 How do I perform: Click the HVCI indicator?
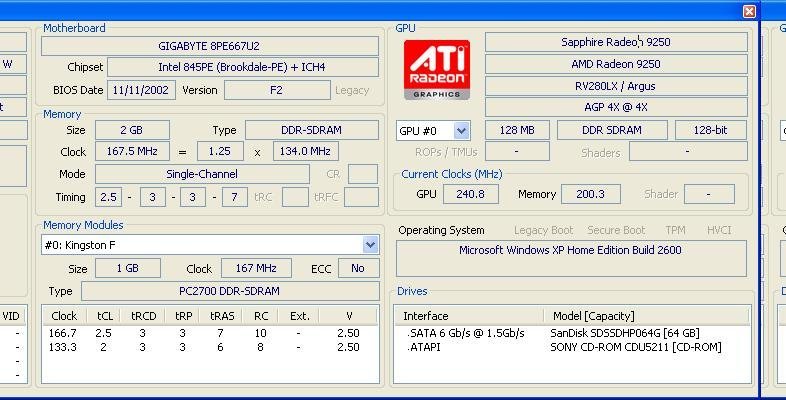pos(719,230)
